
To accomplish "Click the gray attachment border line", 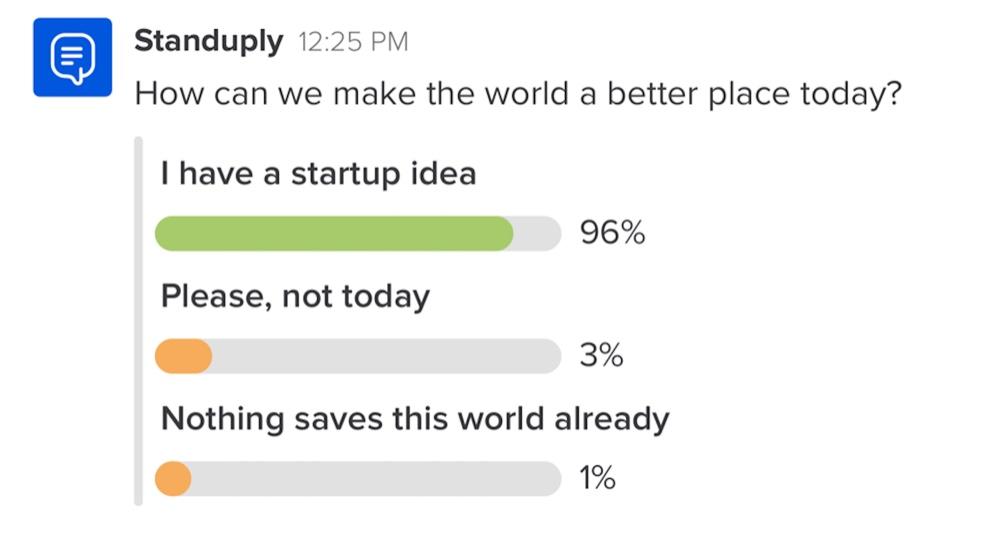I will coord(138,321).
